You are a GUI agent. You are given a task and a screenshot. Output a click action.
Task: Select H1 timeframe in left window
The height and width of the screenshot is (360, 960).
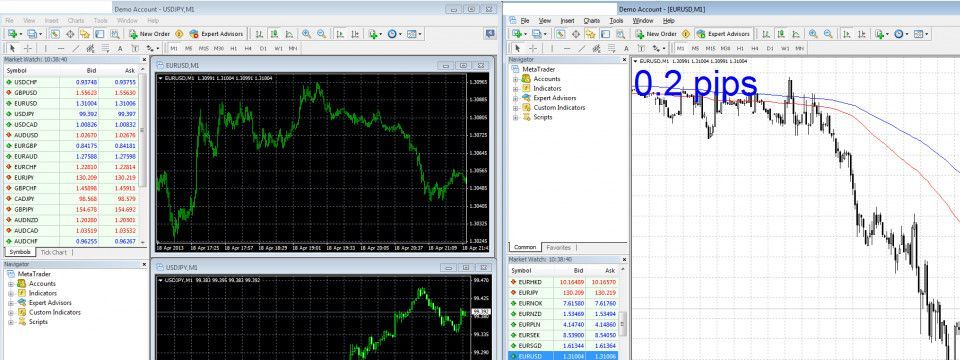pyautogui.click(x=233, y=48)
